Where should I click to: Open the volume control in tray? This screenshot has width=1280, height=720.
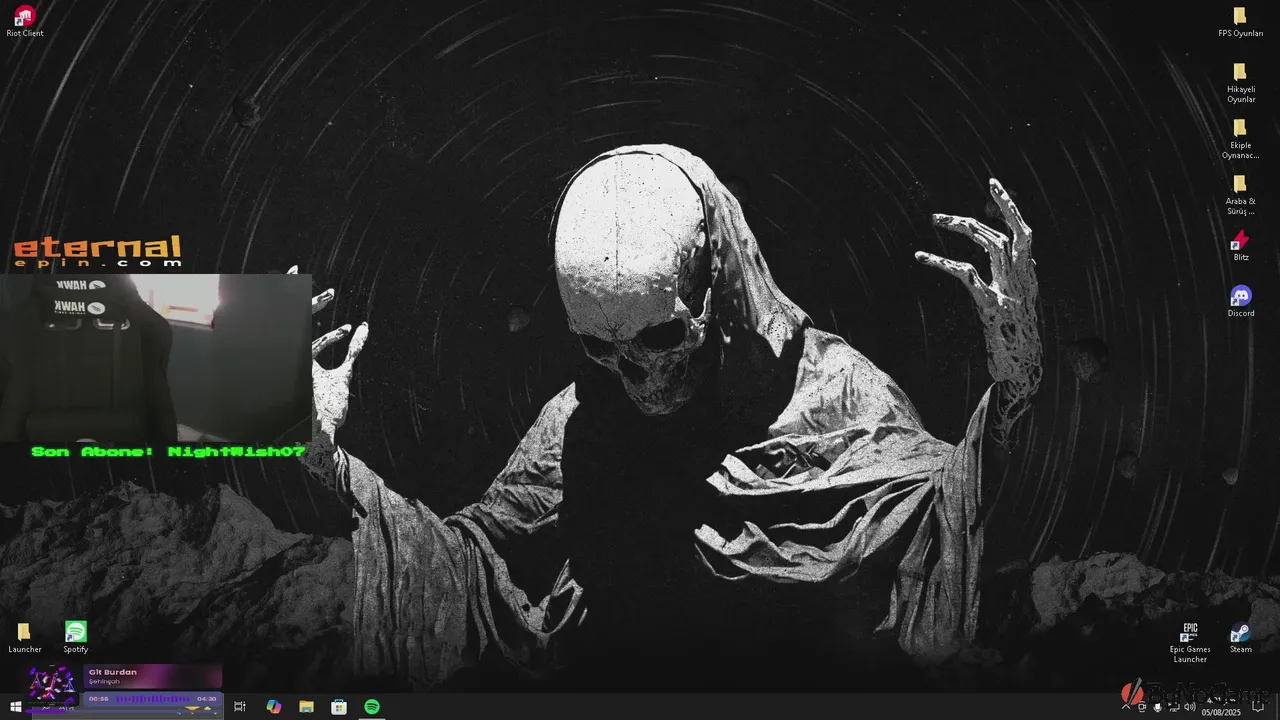pos(1190,707)
